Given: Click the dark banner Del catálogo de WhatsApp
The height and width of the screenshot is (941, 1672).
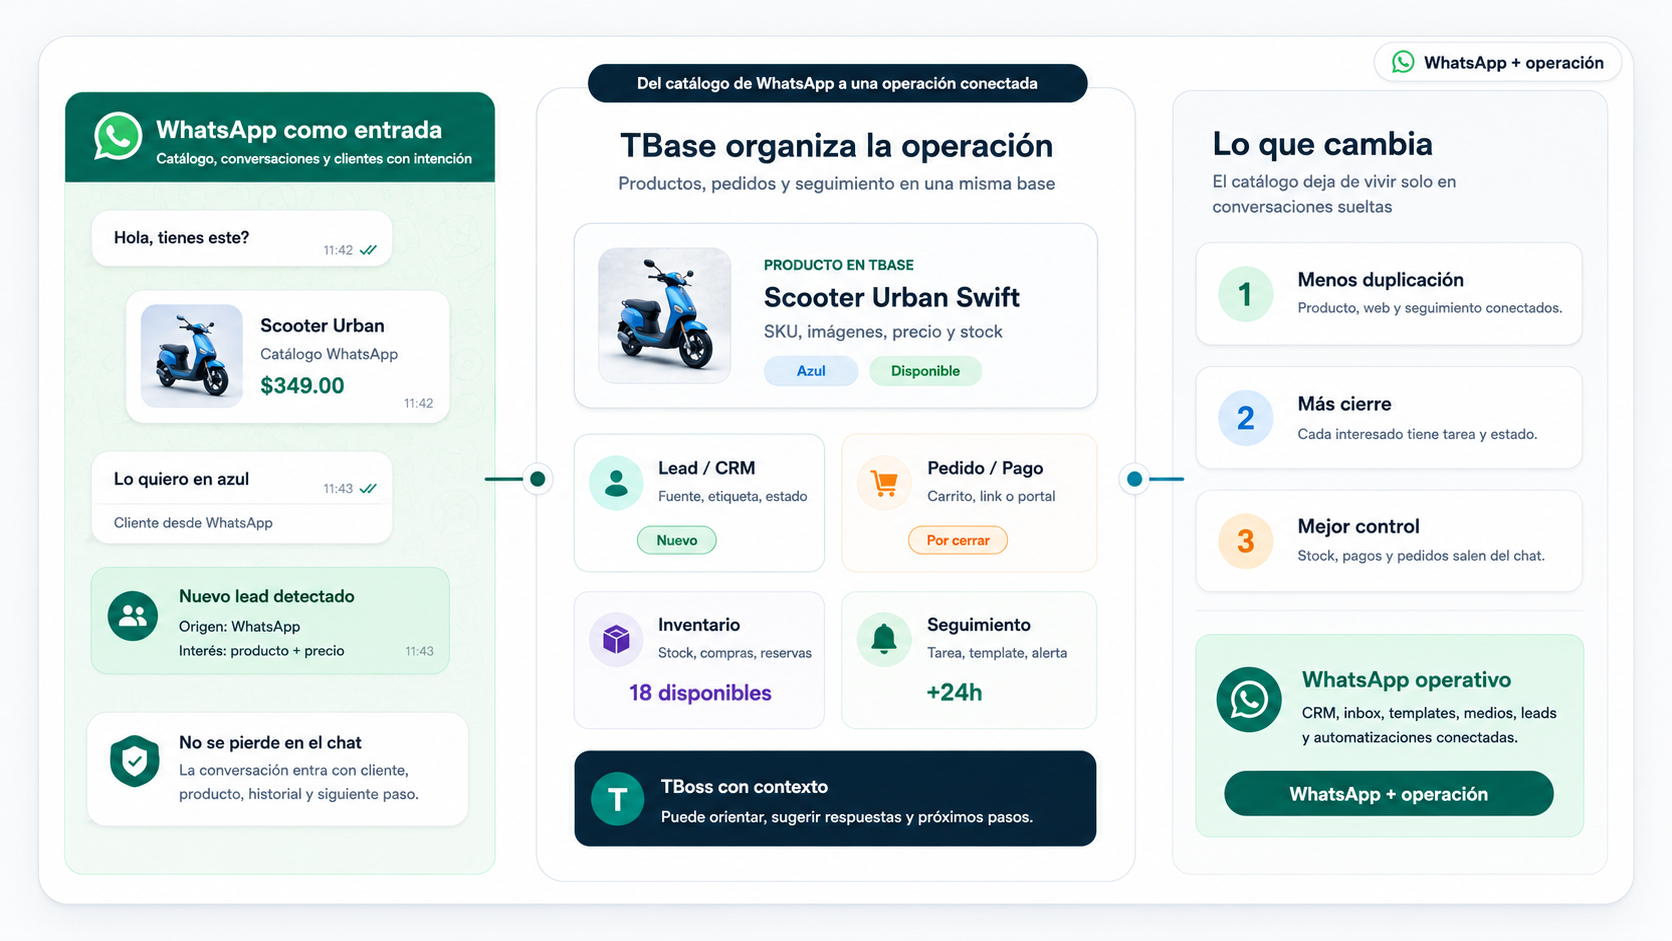Looking at the screenshot, I should pos(838,83).
